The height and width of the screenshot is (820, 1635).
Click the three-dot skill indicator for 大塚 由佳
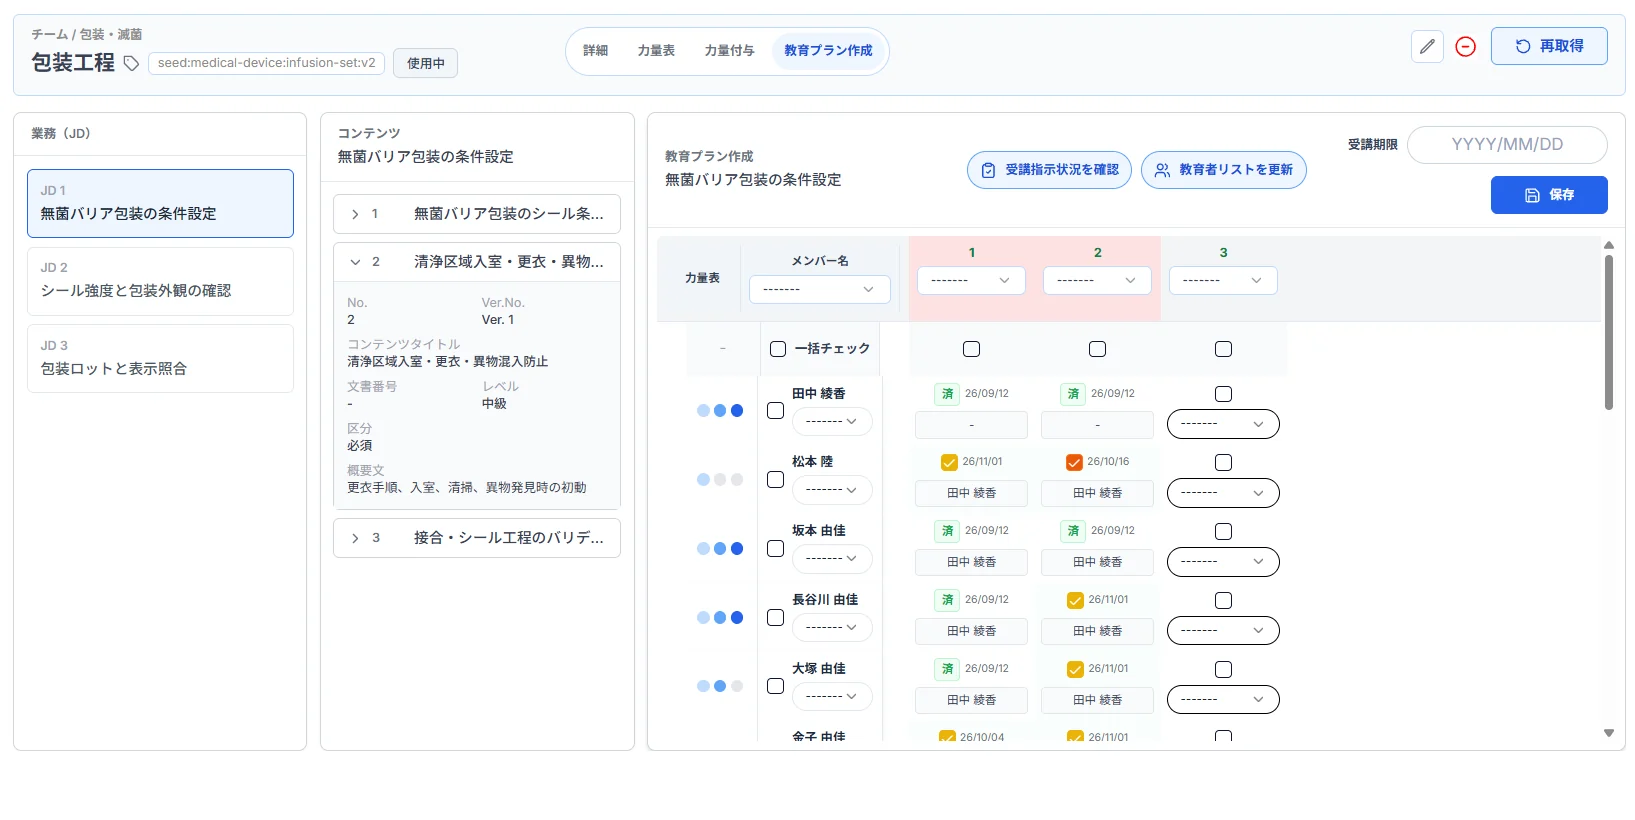pos(720,686)
